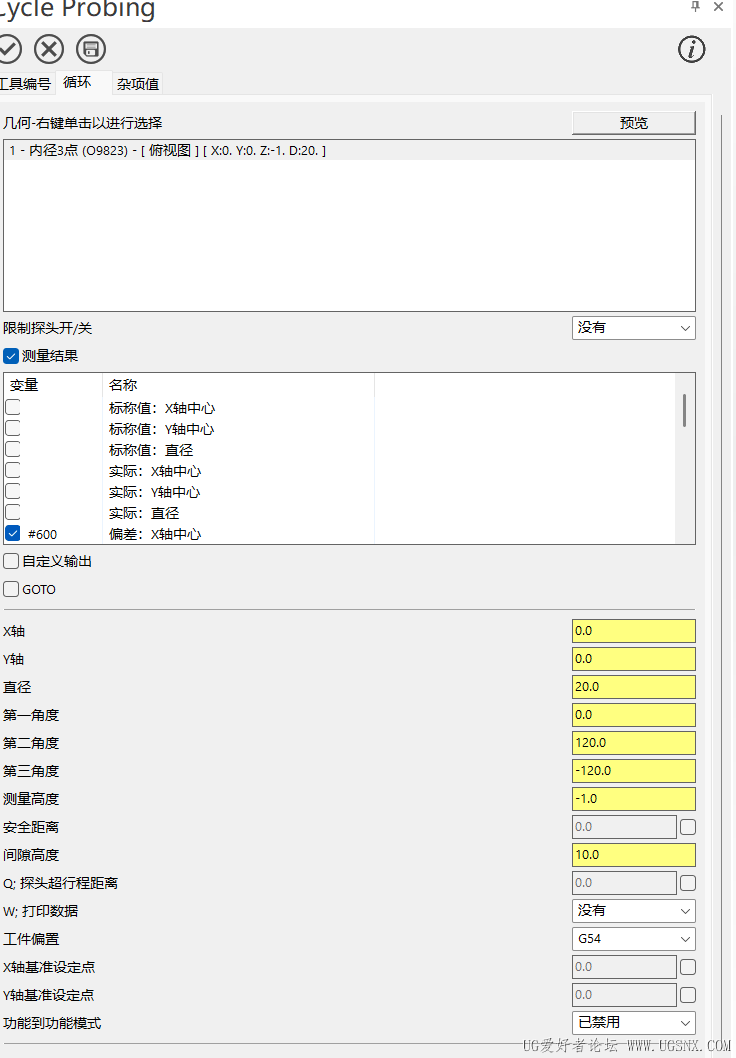Enable the Q; 探头超行程距离 checkbox
736x1058 pixels.
[688, 883]
